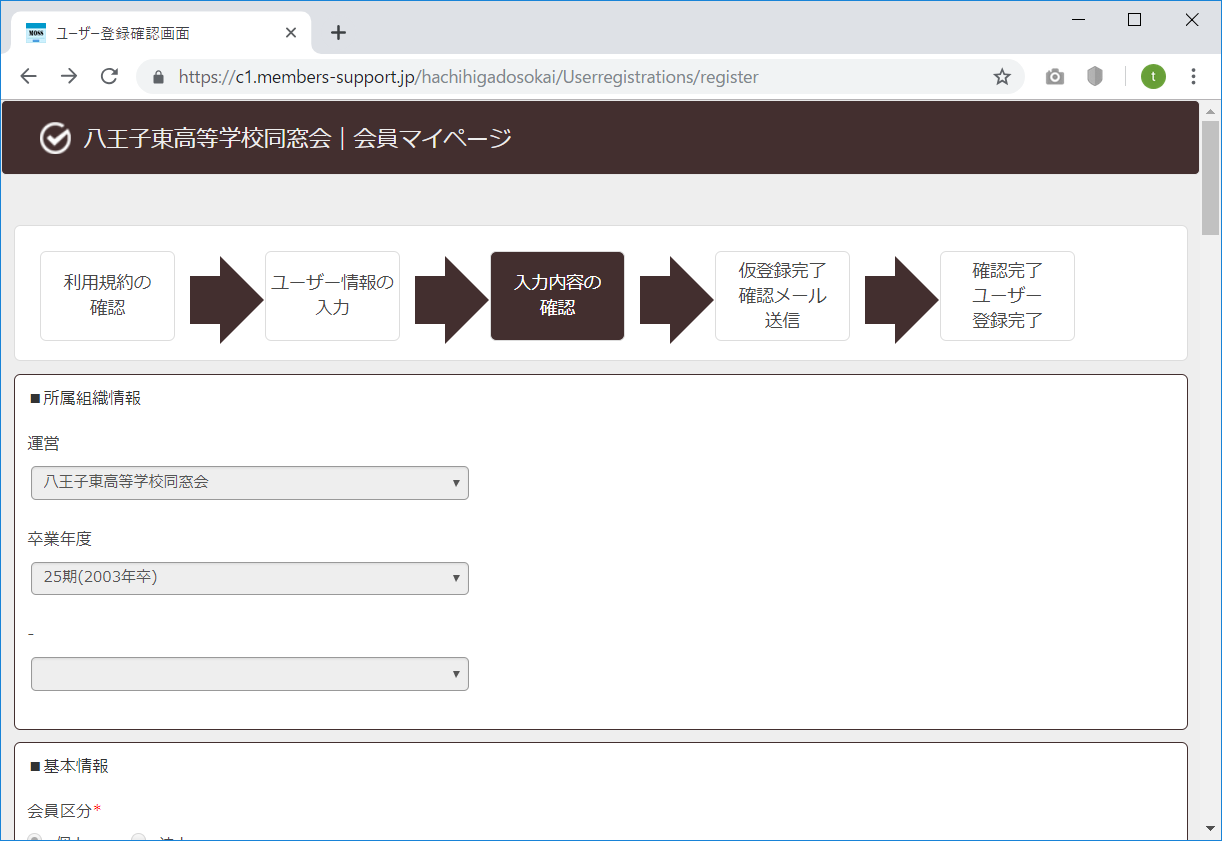The height and width of the screenshot is (841, 1222).
Task: Bookmark this page with the star
Action: [1001, 77]
